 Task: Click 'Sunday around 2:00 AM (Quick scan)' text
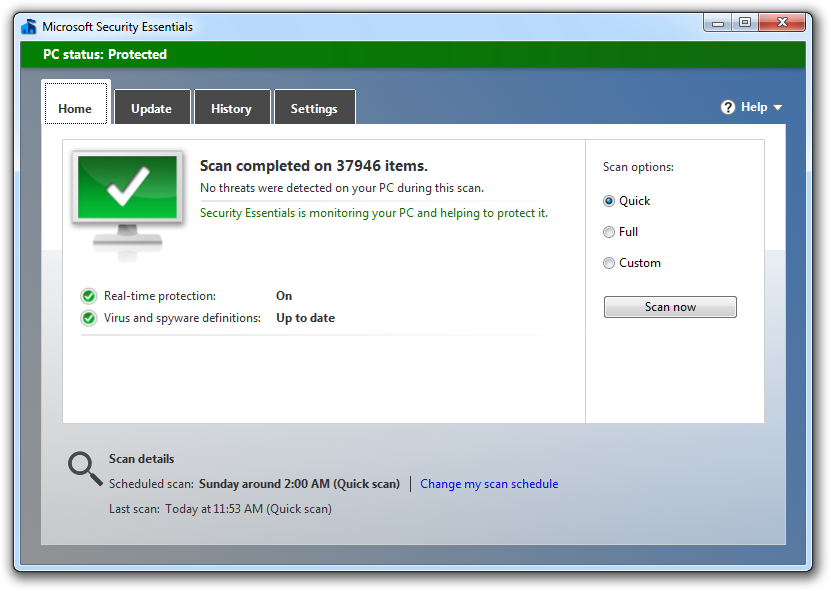tap(299, 484)
